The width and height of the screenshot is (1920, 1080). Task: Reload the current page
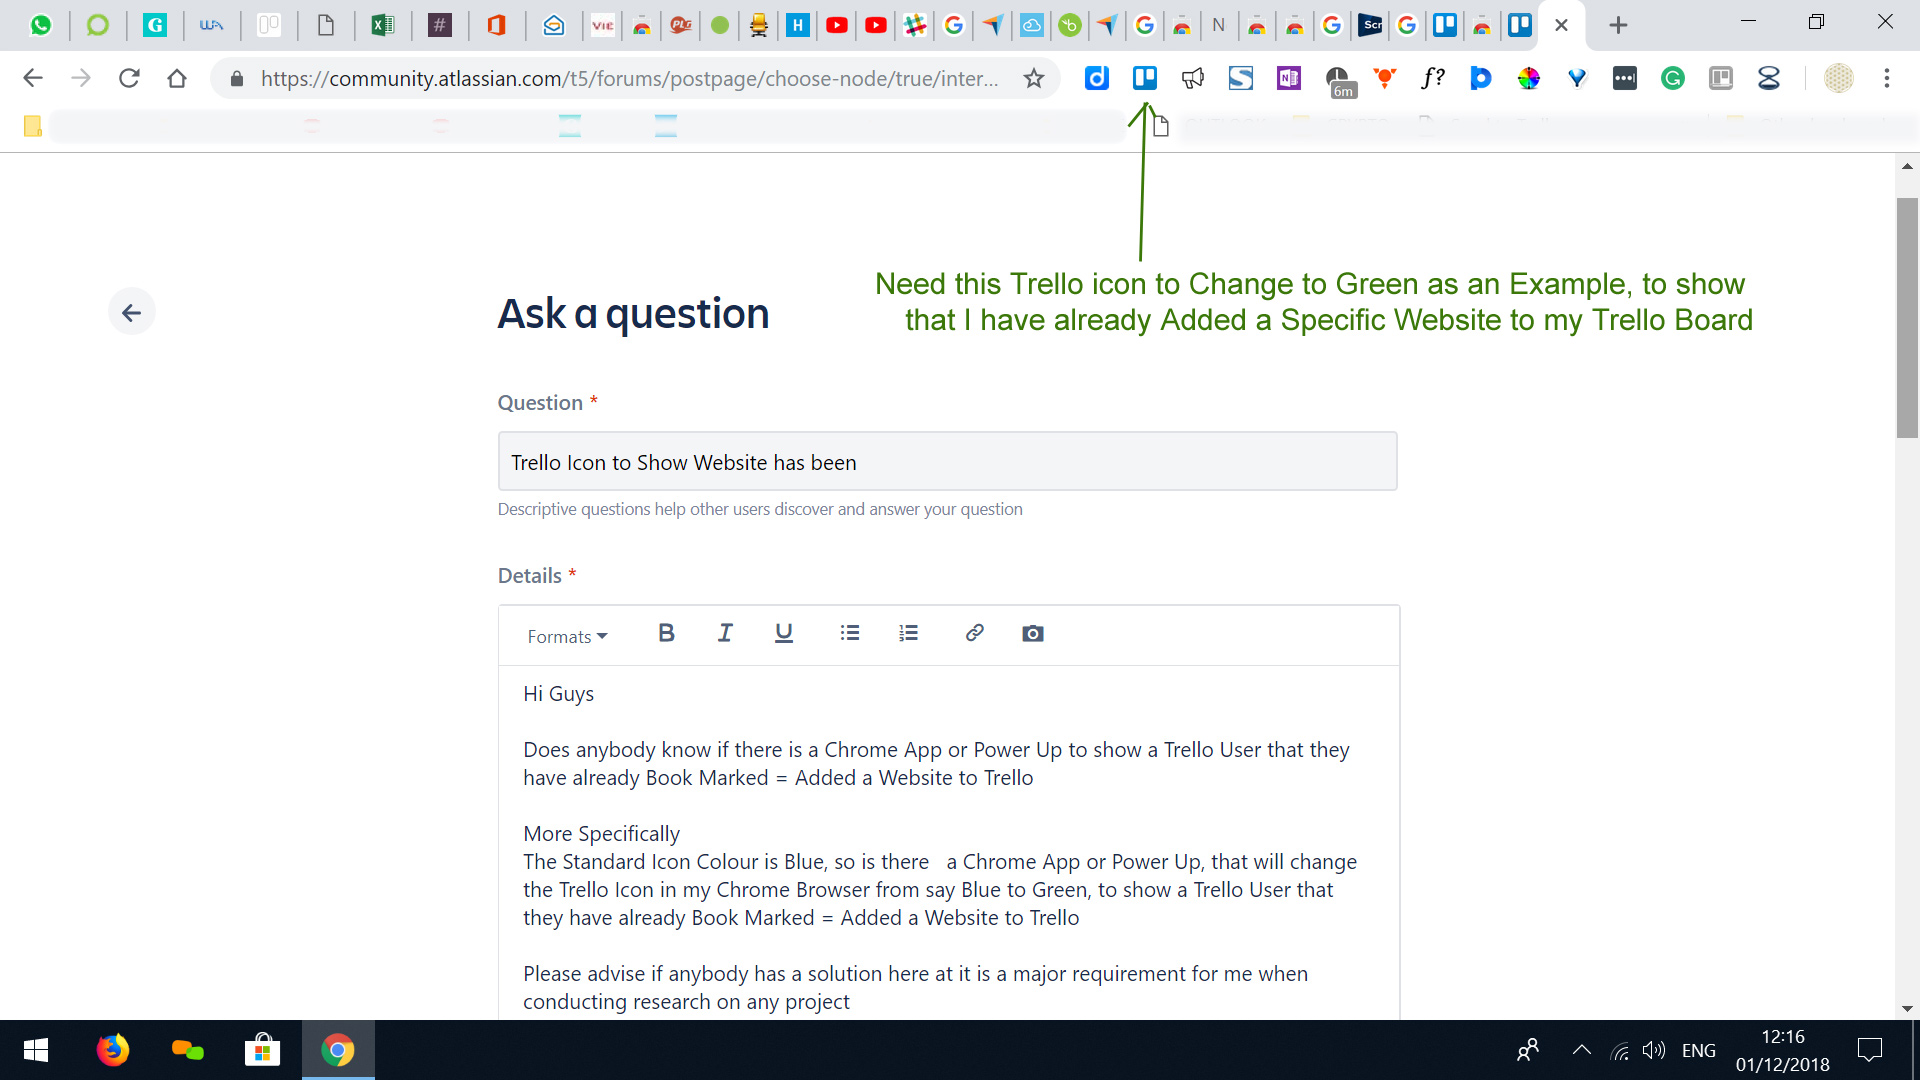point(129,78)
